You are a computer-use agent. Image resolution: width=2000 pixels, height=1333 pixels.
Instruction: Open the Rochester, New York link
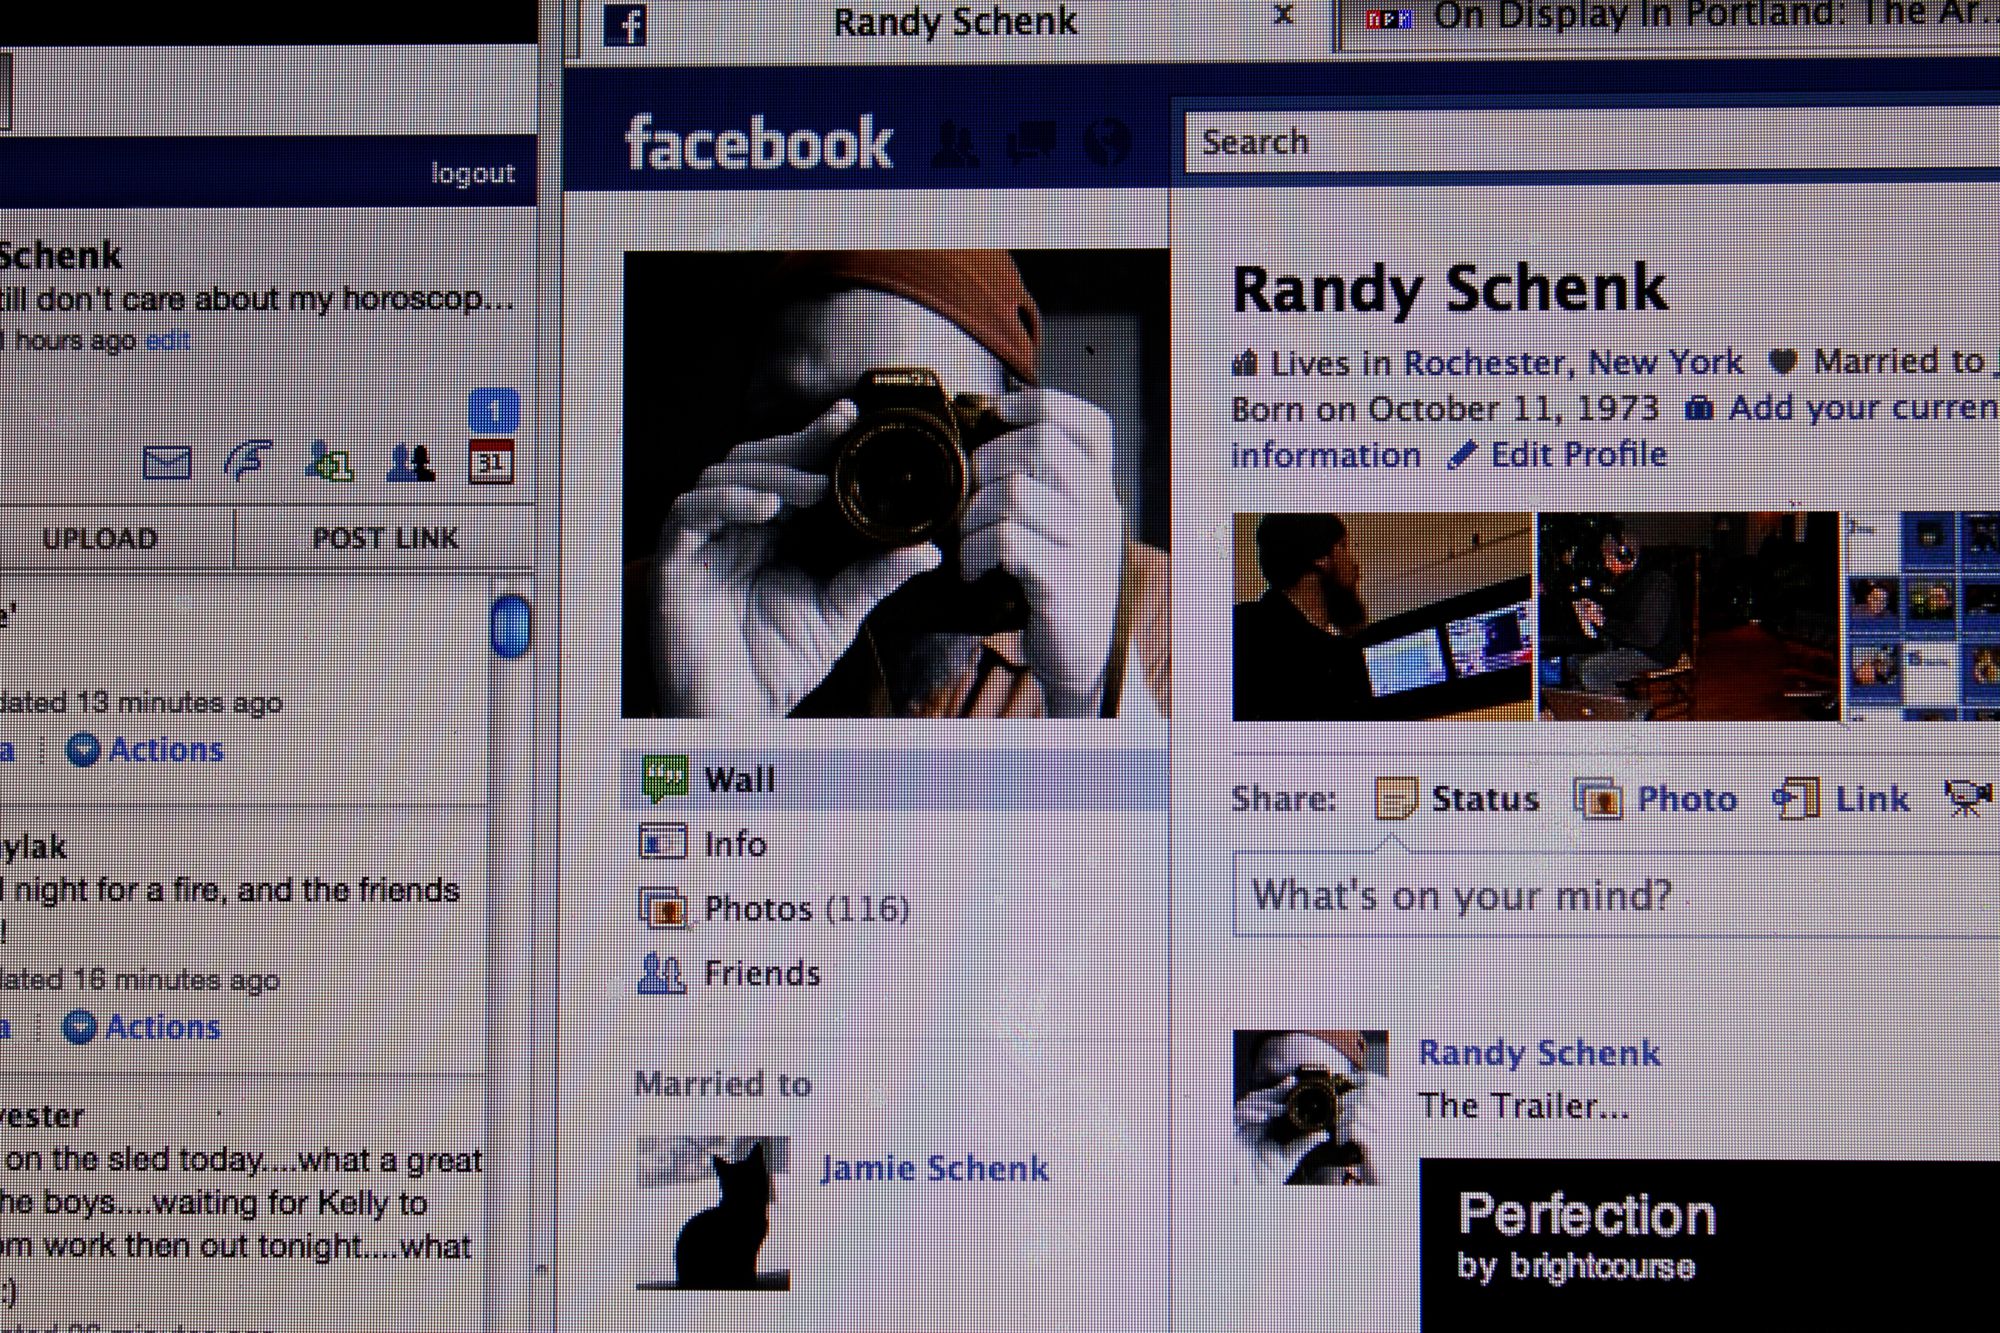point(1573,362)
